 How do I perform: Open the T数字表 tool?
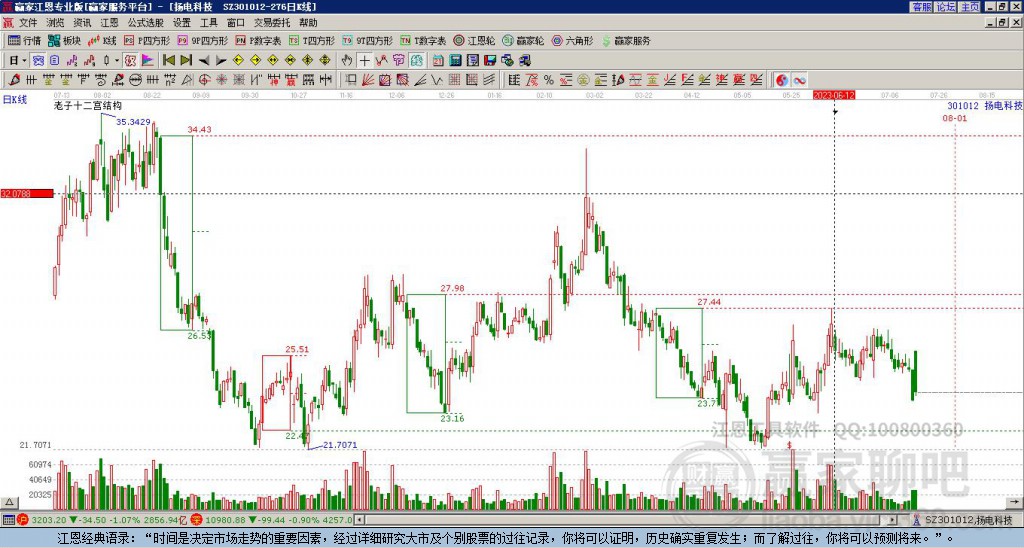[423, 40]
